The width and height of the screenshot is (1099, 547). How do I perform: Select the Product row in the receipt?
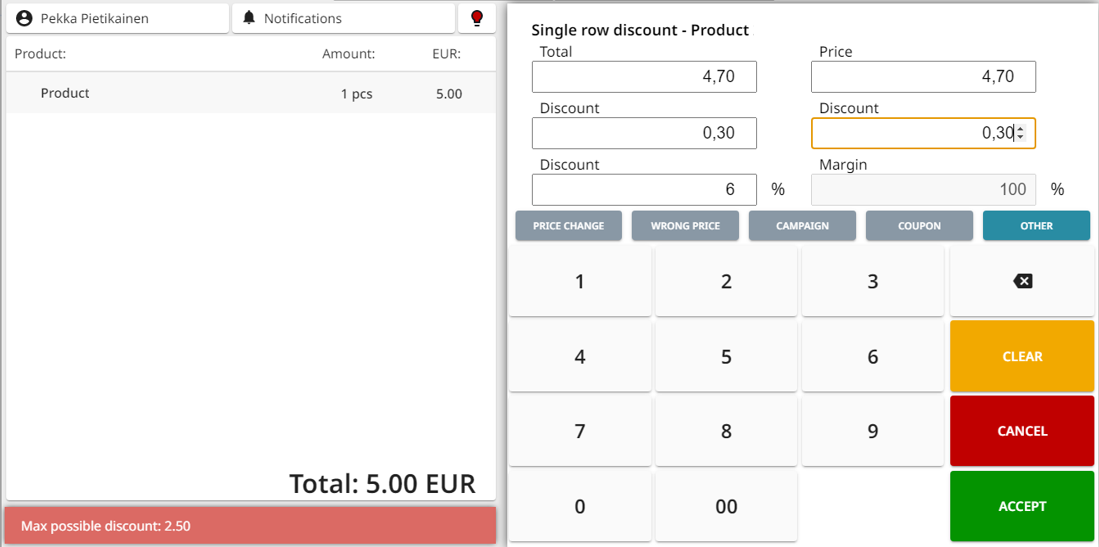[250, 94]
